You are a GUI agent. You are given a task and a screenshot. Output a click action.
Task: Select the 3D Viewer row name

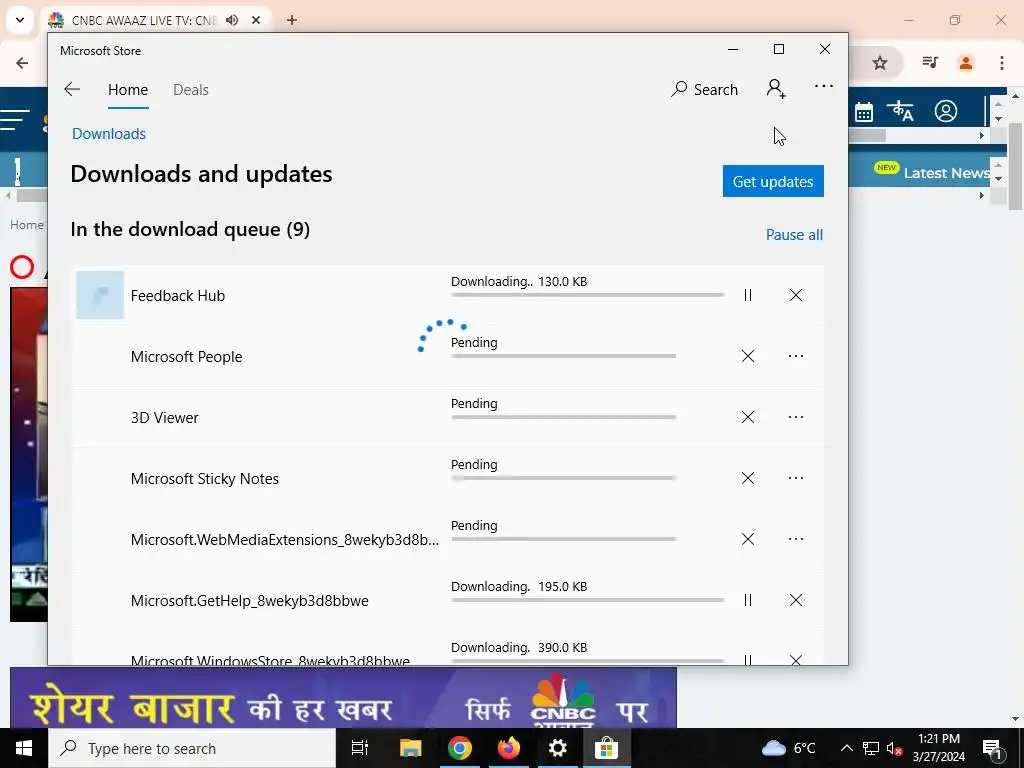point(165,417)
